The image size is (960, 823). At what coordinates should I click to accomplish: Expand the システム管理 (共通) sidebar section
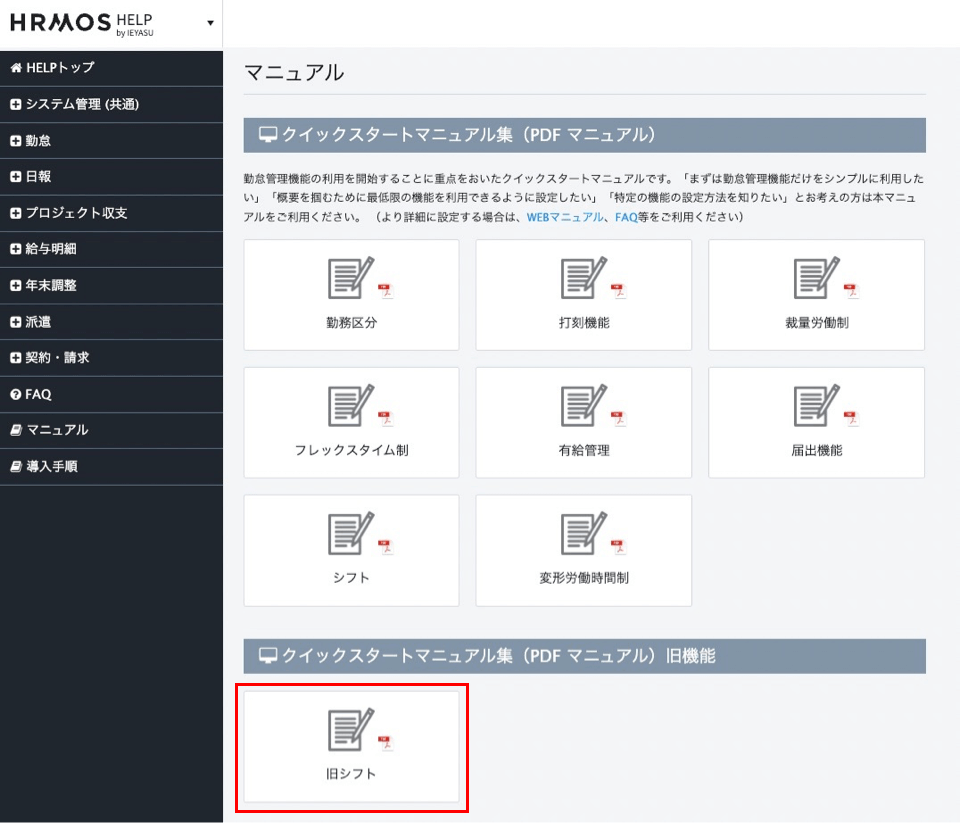click(x=75, y=104)
